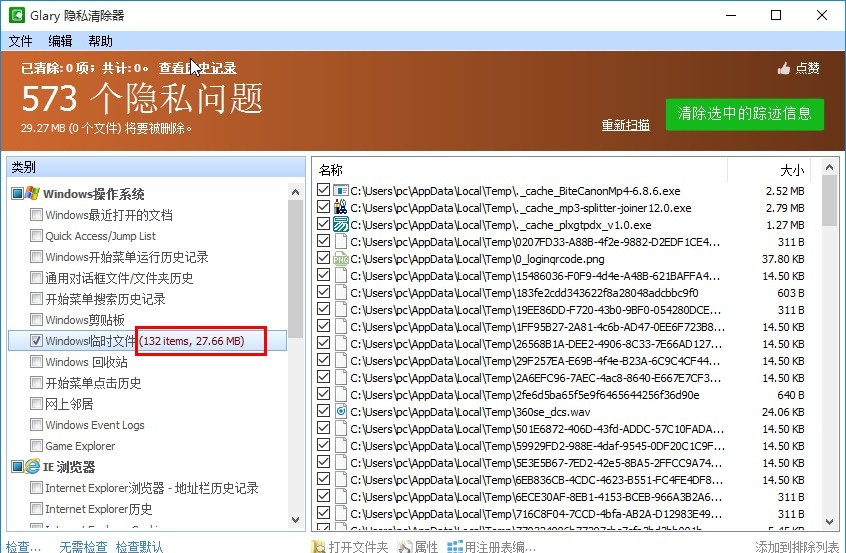
Task: Tick 开始菜单搜索历史记录 checkbox
Action: pyautogui.click(x=36, y=299)
